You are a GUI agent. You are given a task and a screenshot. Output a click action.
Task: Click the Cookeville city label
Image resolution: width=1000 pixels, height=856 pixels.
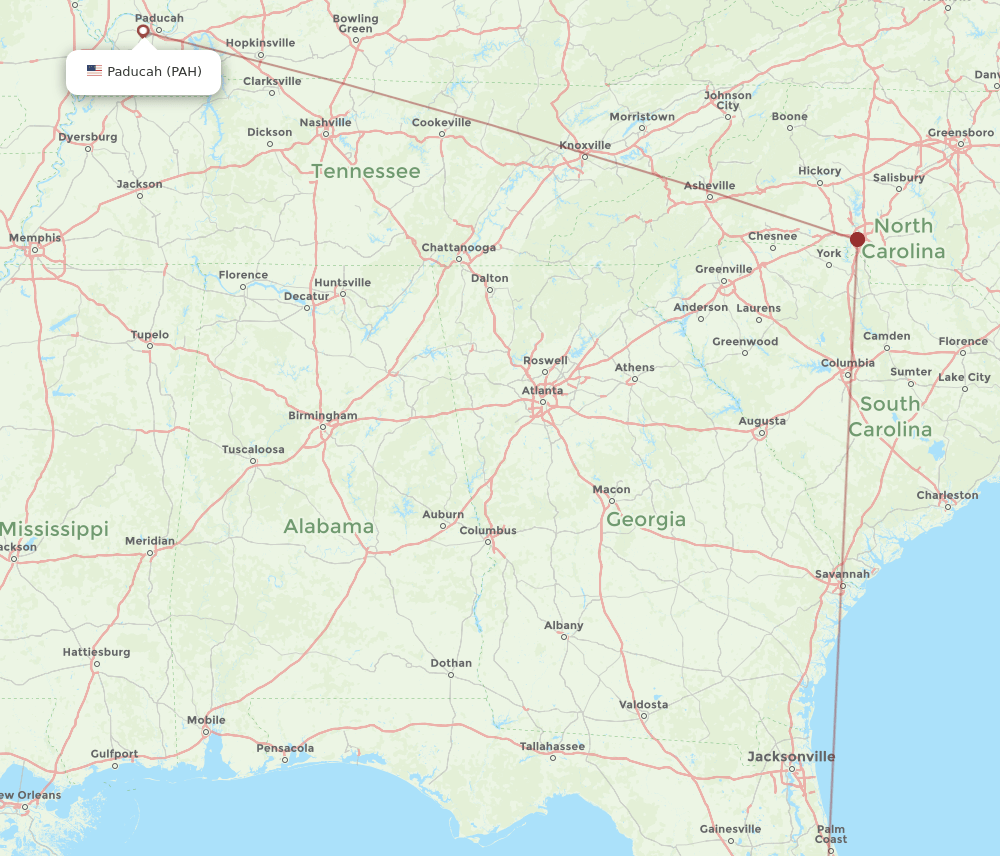(441, 122)
